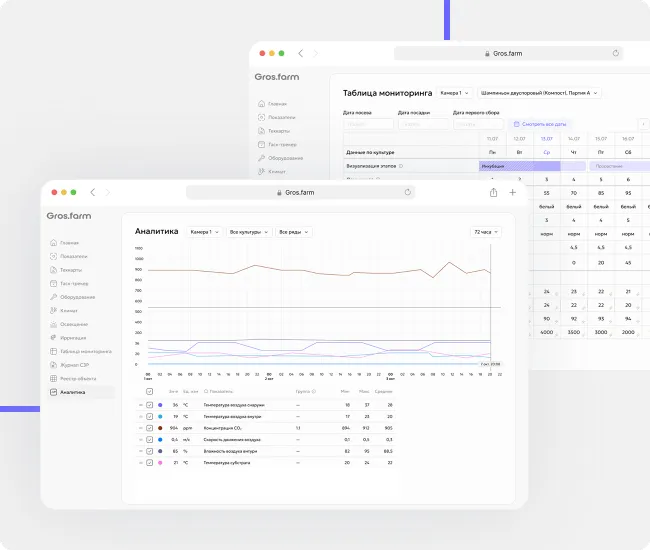This screenshot has width=650, height=550.
Task: Select Аналитика in the front sidebar
Action: click(72, 393)
